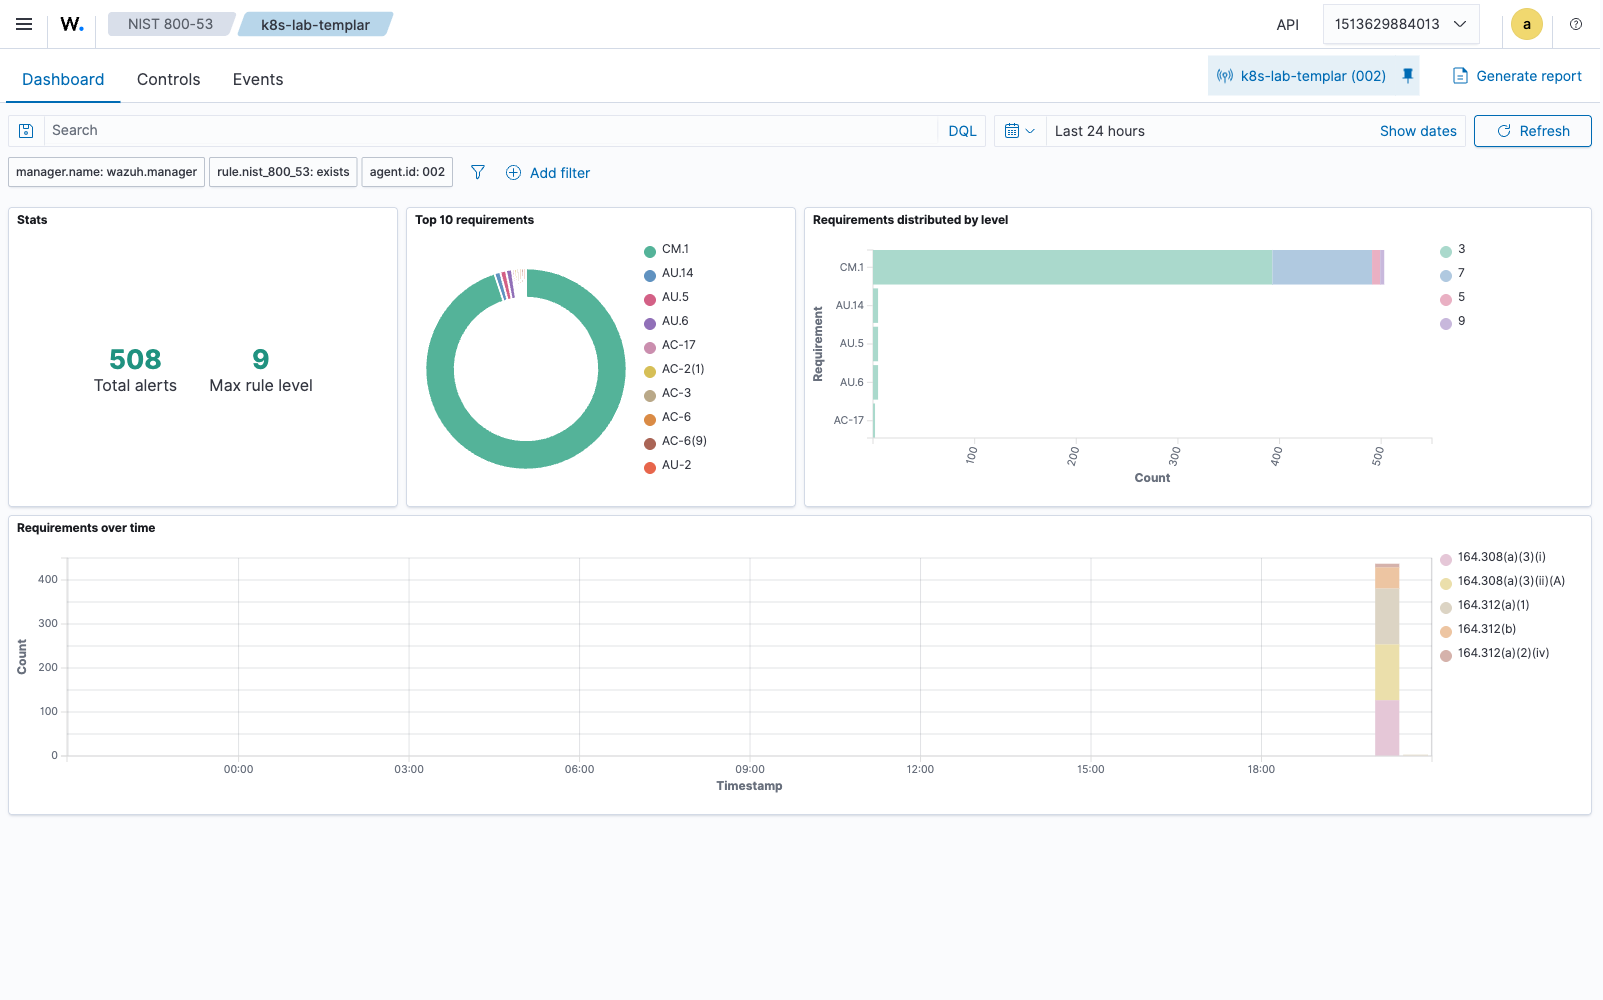The width and height of the screenshot is (1603, 1000).
Task: Click the Generate report document icon
Action: 1460,76
